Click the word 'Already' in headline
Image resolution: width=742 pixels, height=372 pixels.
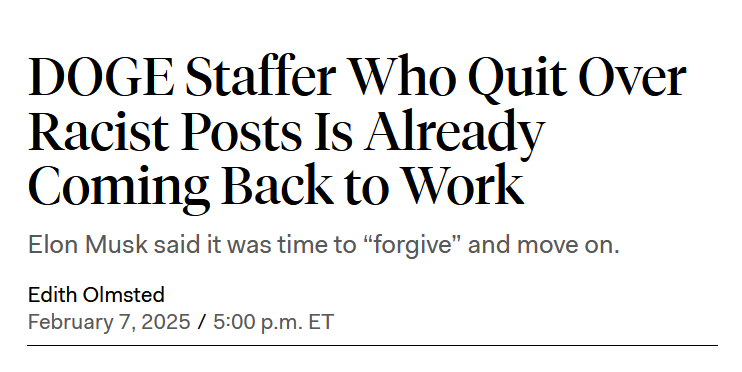point(455,133)
